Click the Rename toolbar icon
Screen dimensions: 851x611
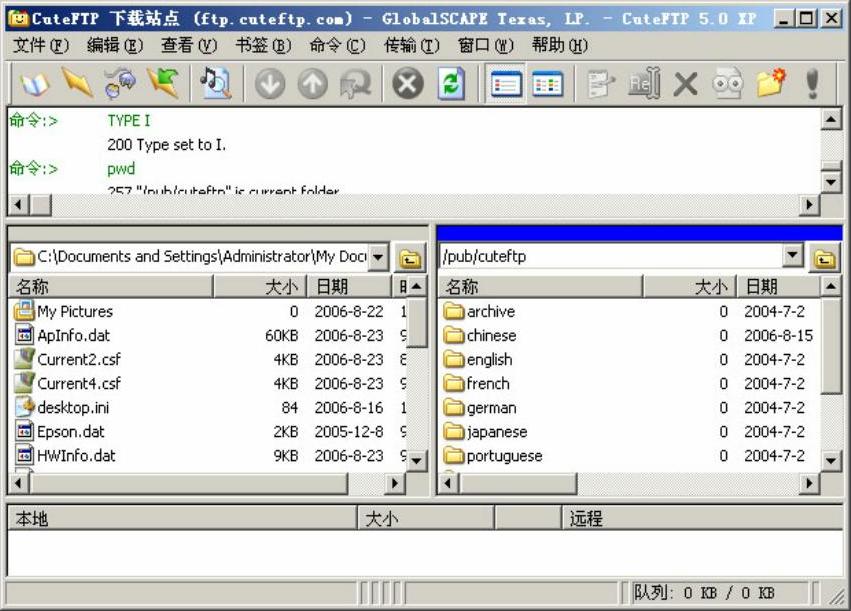644,84
